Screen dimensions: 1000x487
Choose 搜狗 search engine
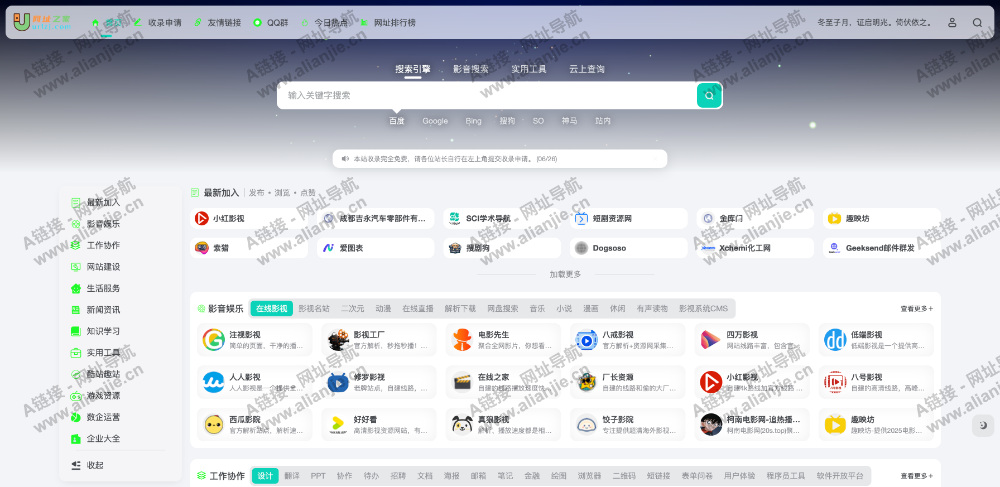point(507,121)
